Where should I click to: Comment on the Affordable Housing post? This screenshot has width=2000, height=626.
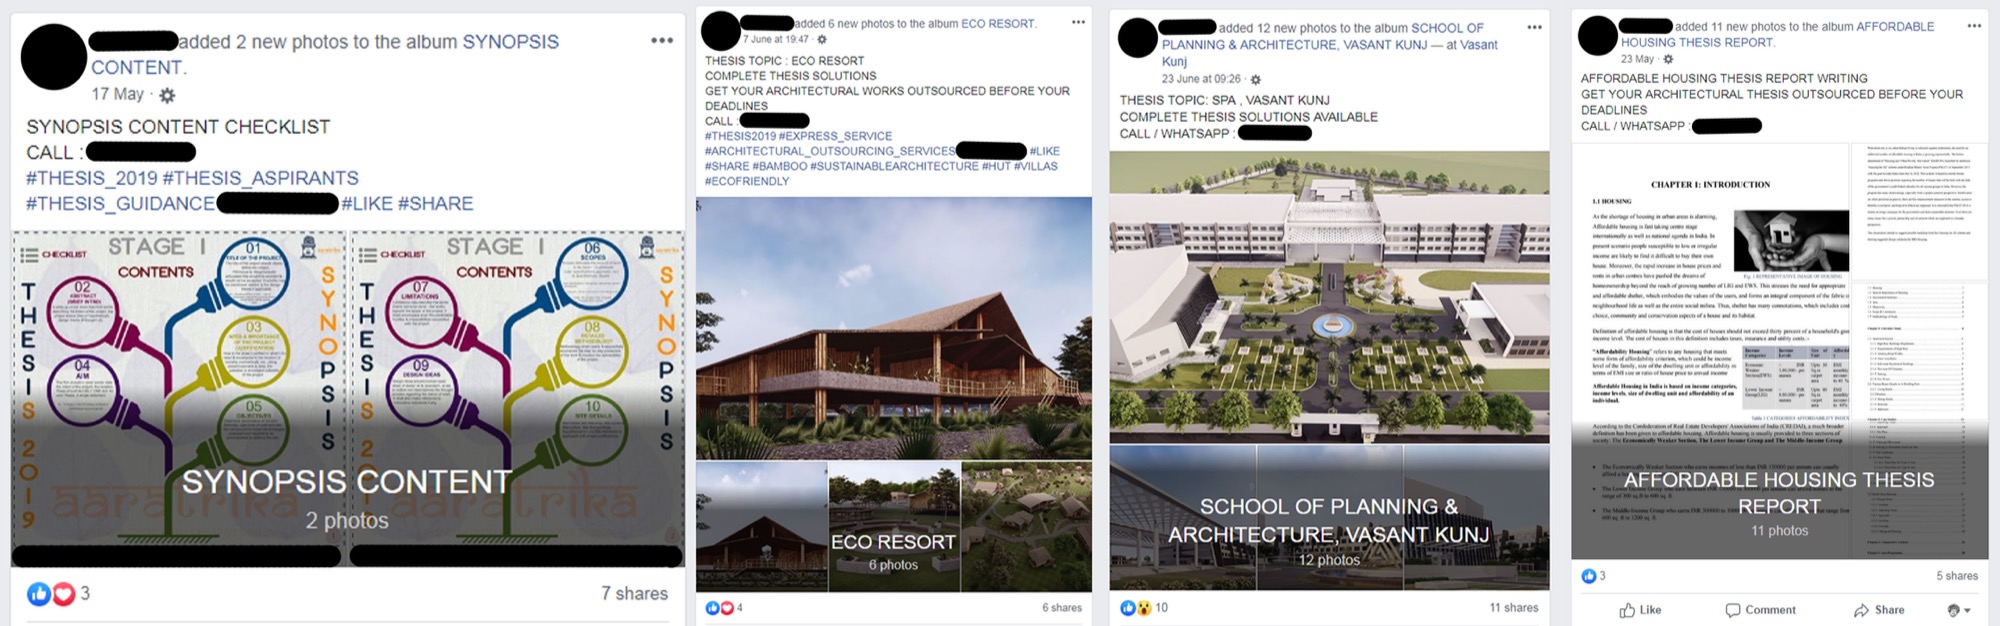tap(1760, 610)
